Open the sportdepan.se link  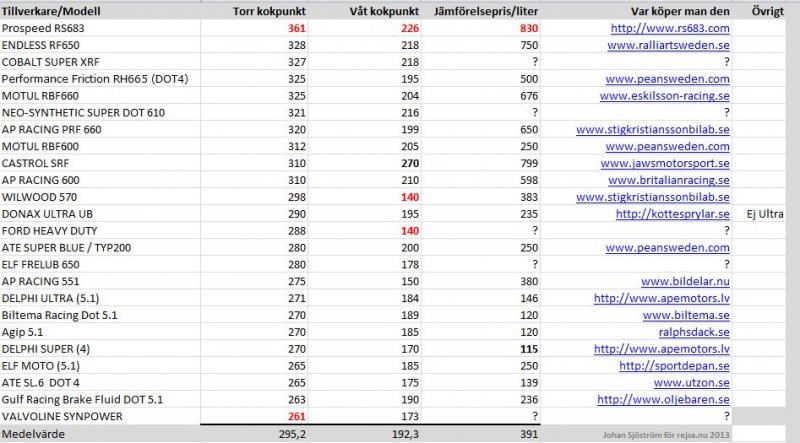[x=674, y=366]
